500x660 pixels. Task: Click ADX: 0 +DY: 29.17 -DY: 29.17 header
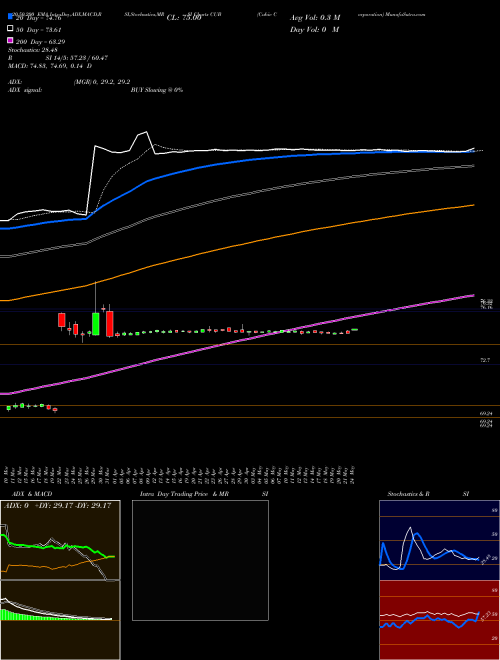[58, 505]
